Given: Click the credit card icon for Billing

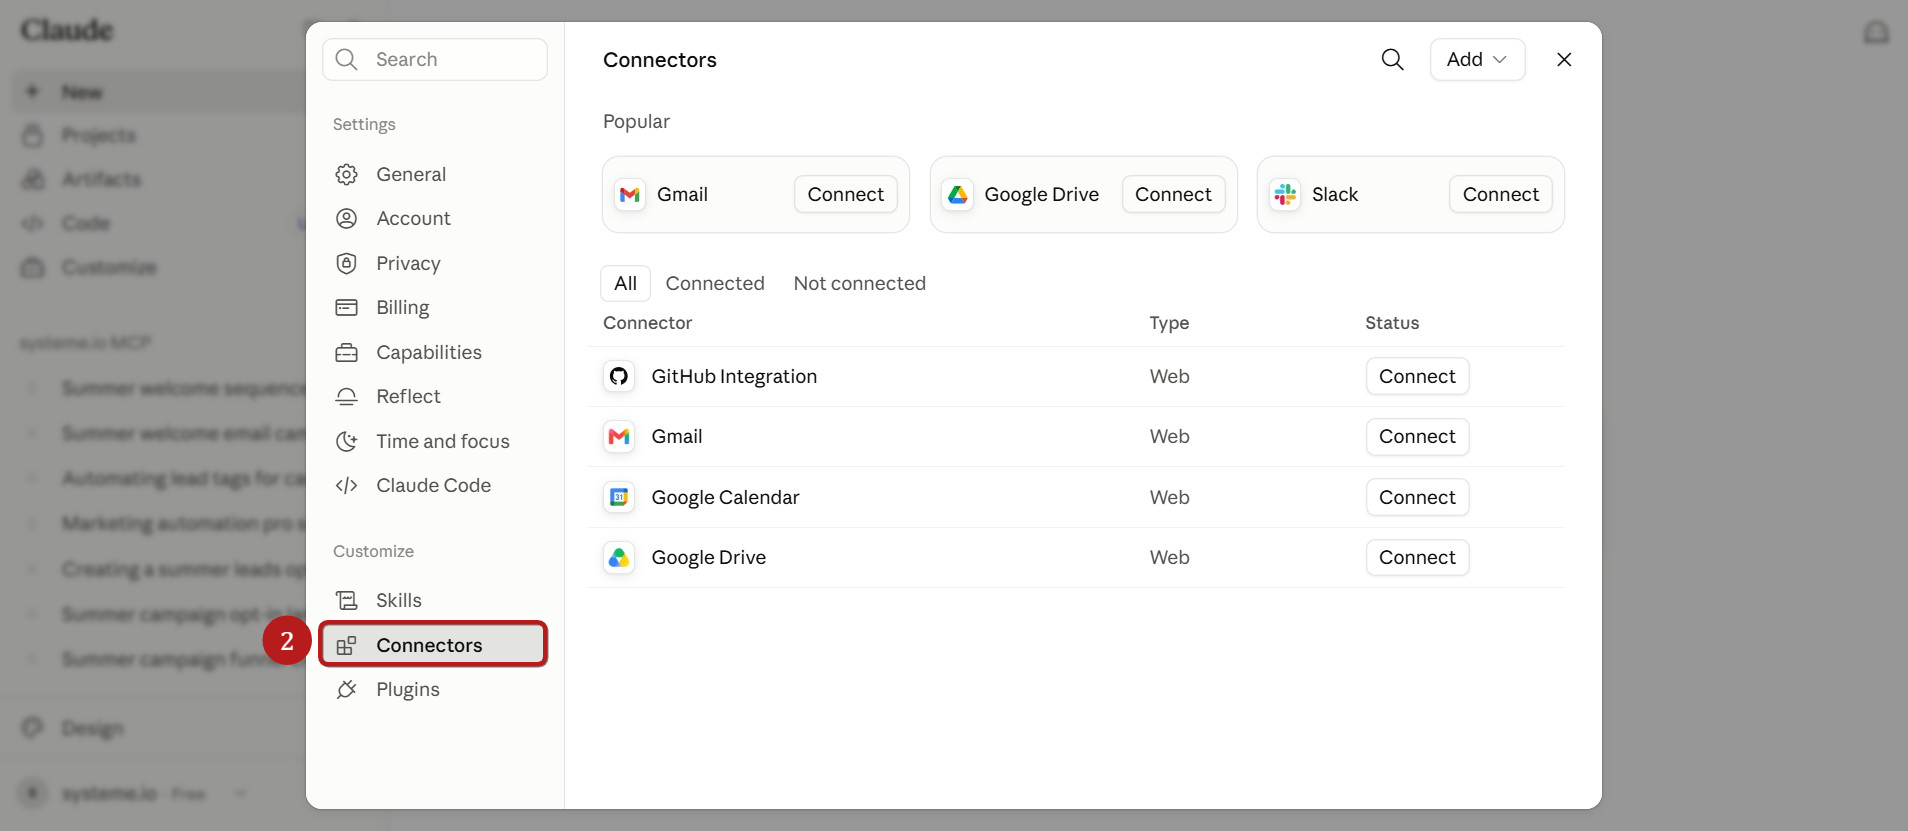Looking at the screenshot, I should pyautogui.click(x=347, y=308).
